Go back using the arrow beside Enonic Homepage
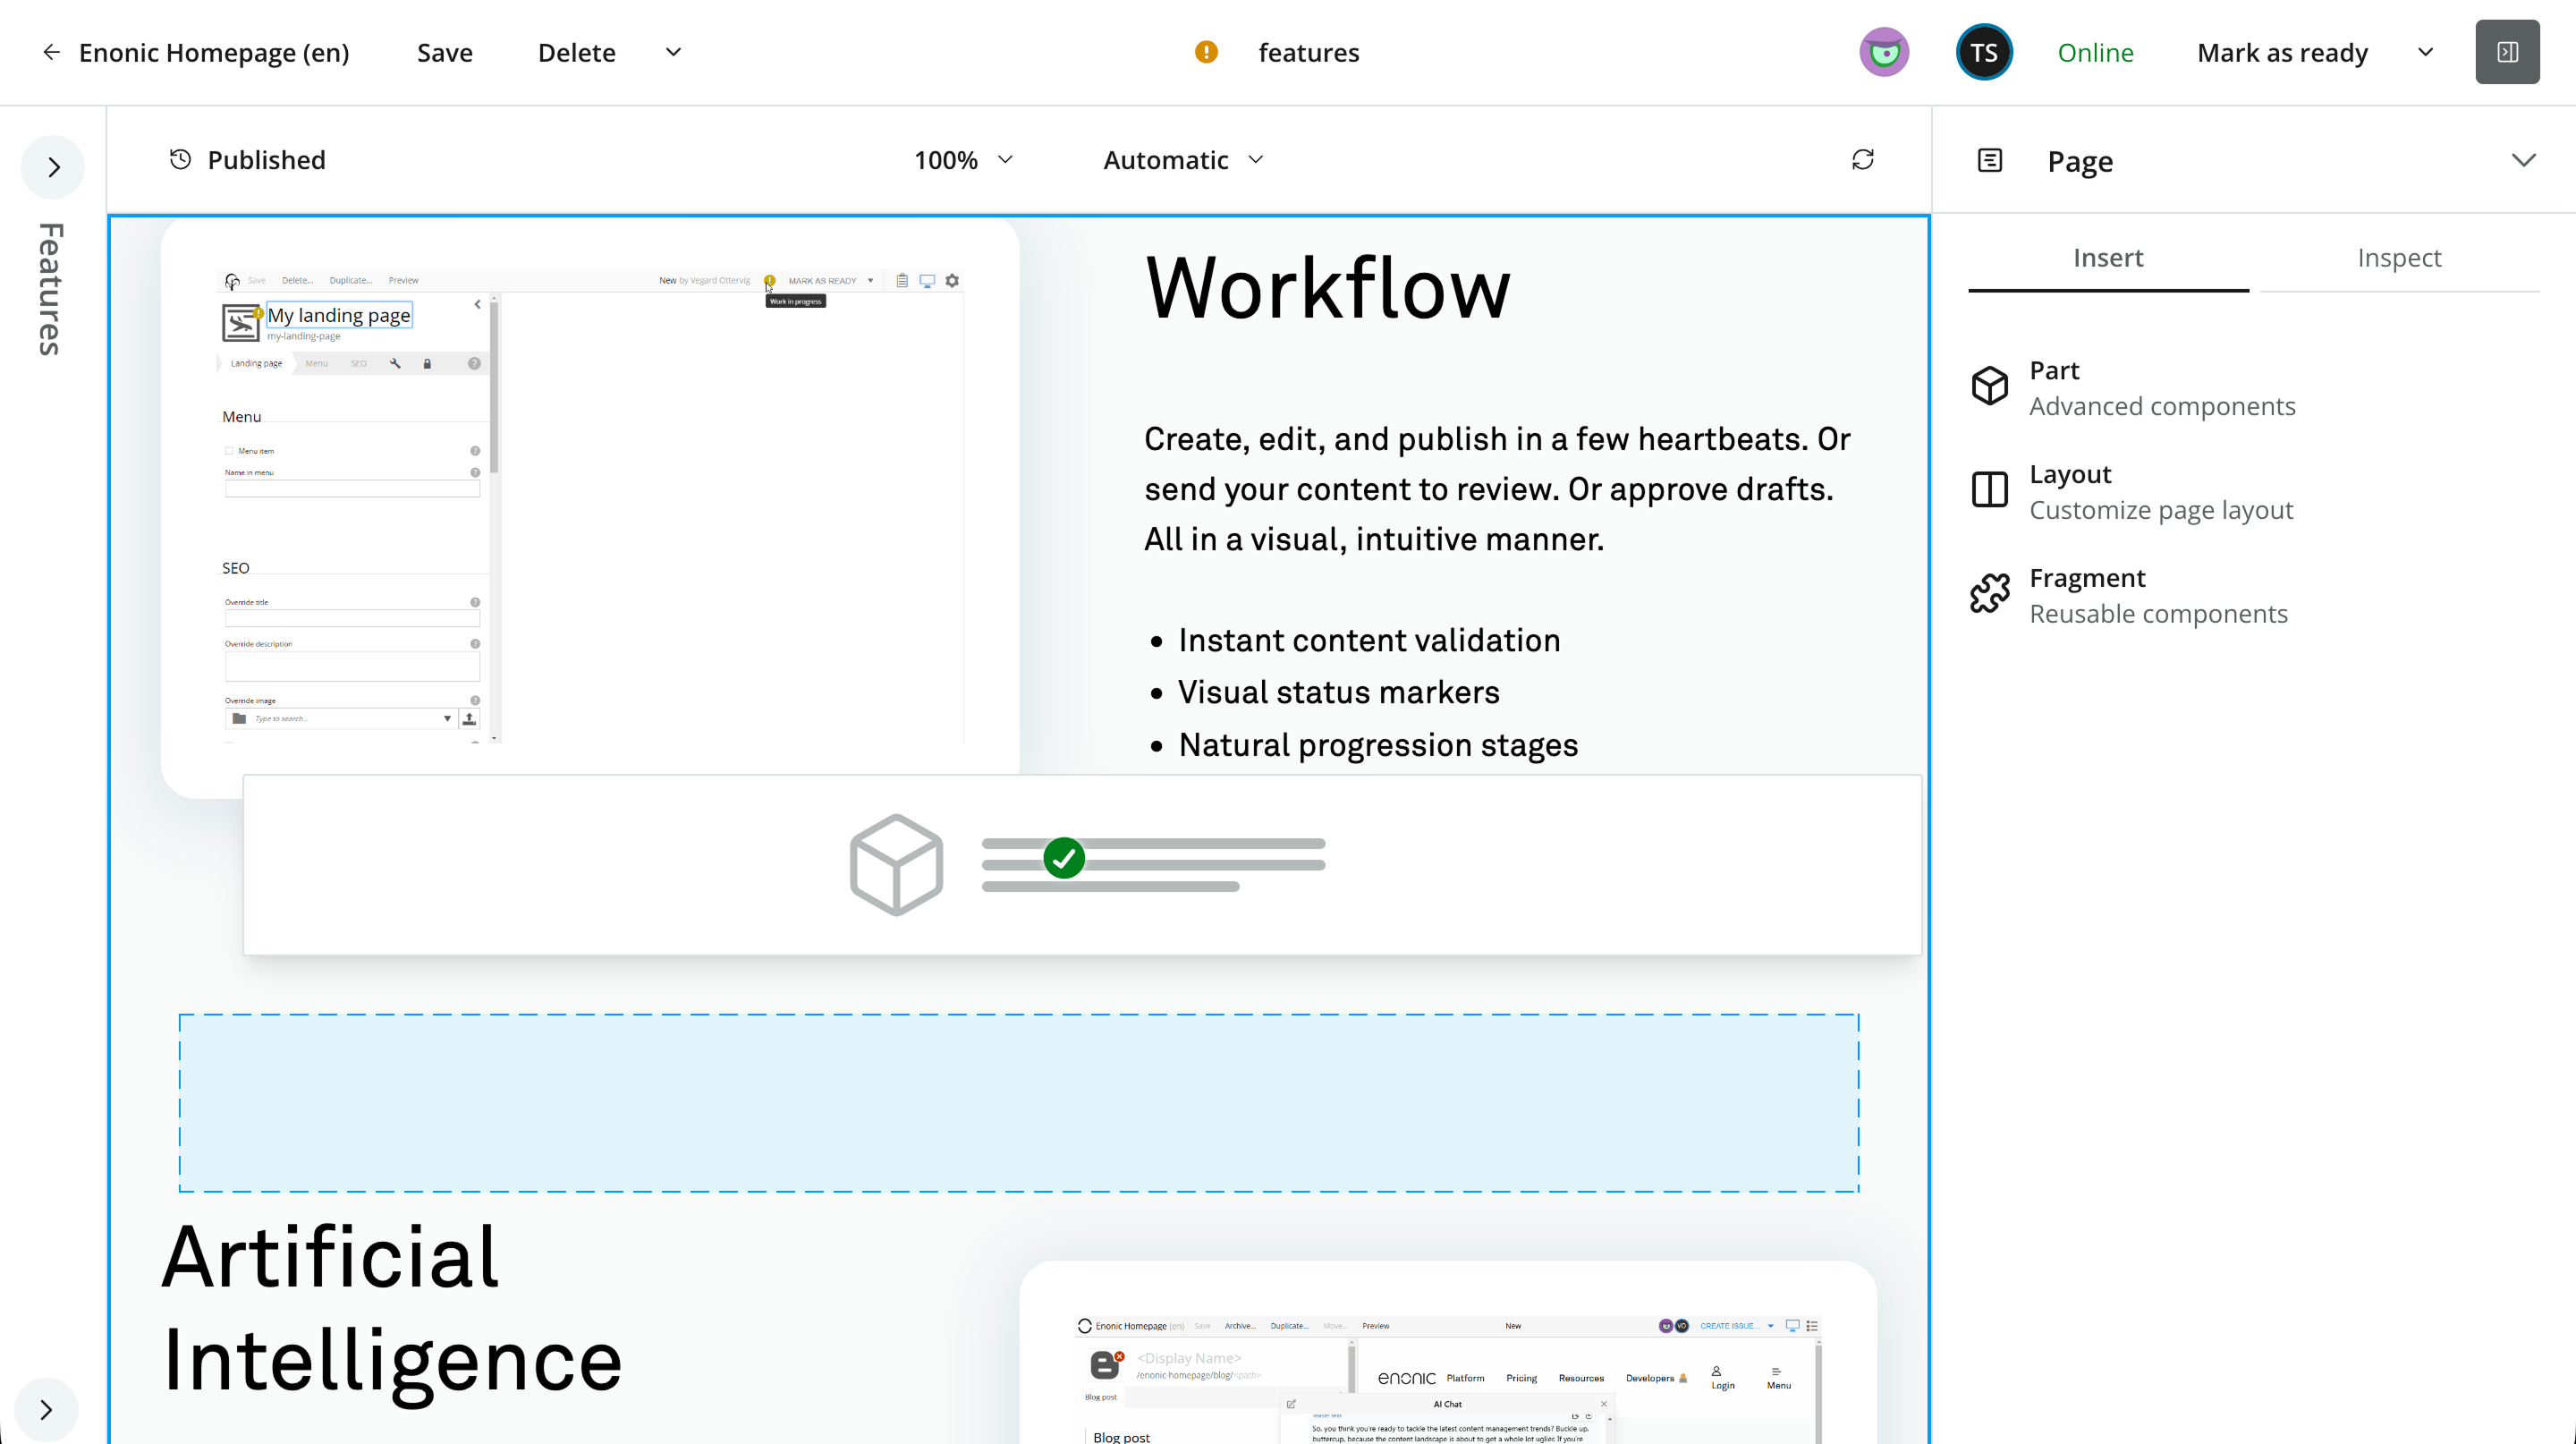The height and width of the screenshot is (1444, 2576). click(x=51, y=52)
